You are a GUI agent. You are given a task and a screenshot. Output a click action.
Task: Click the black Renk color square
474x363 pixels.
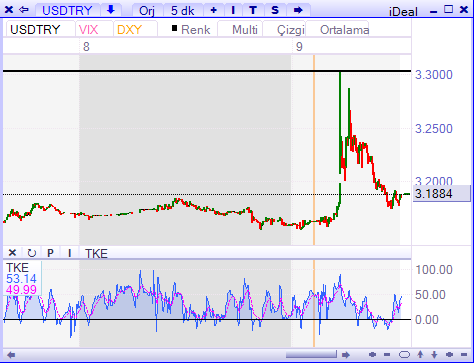point(174,29)
